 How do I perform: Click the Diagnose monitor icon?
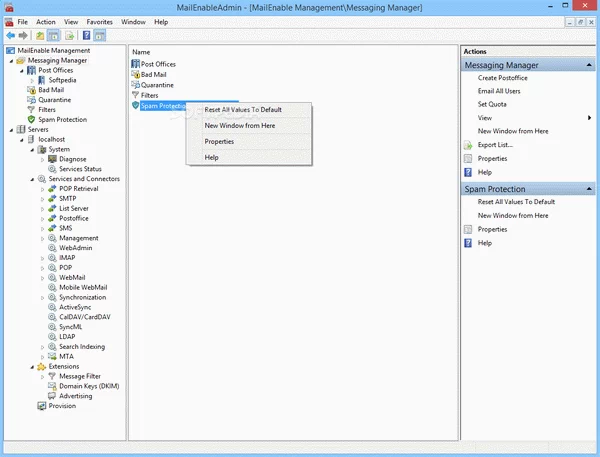52,159
